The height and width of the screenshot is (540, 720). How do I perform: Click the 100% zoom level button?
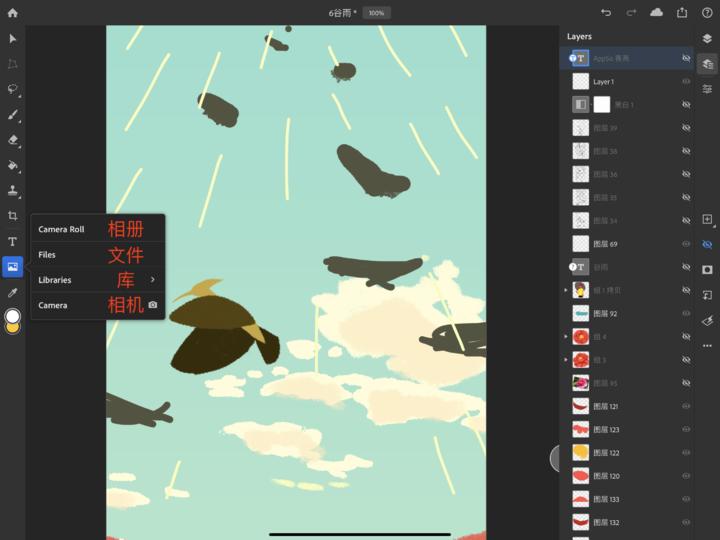tap(376, 13)
